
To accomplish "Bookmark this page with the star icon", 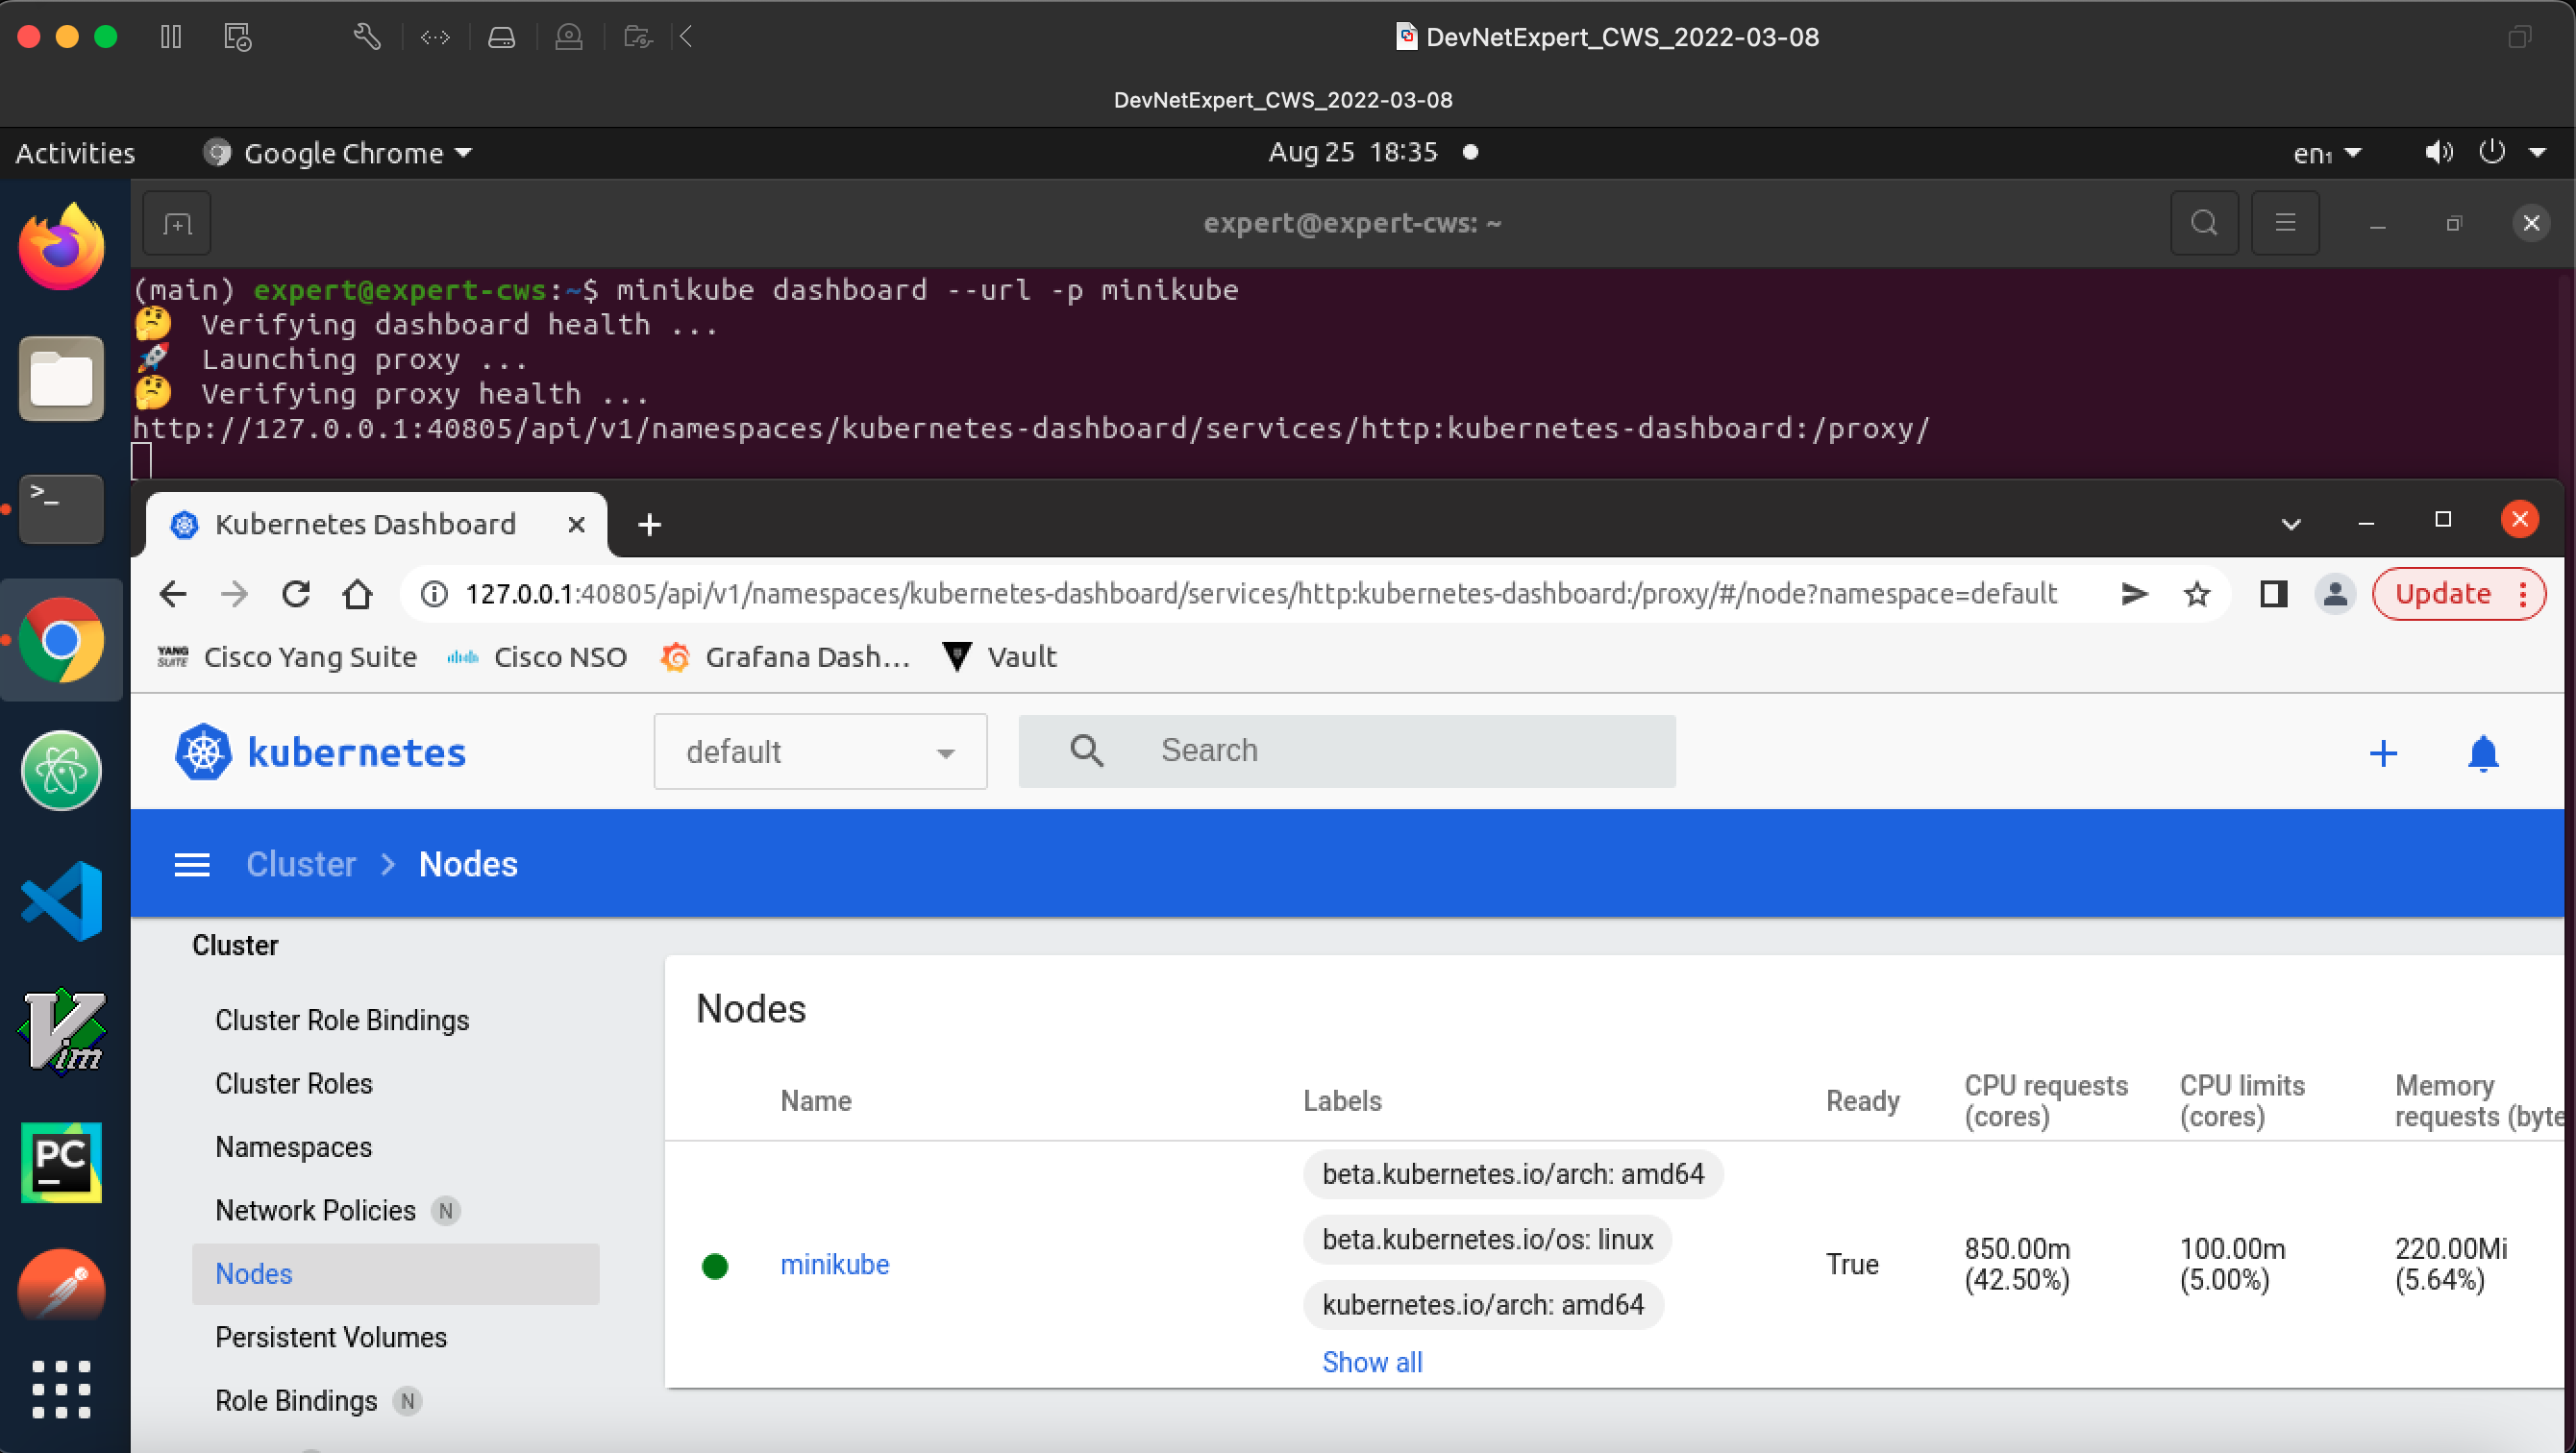I will coord(2196,594).
